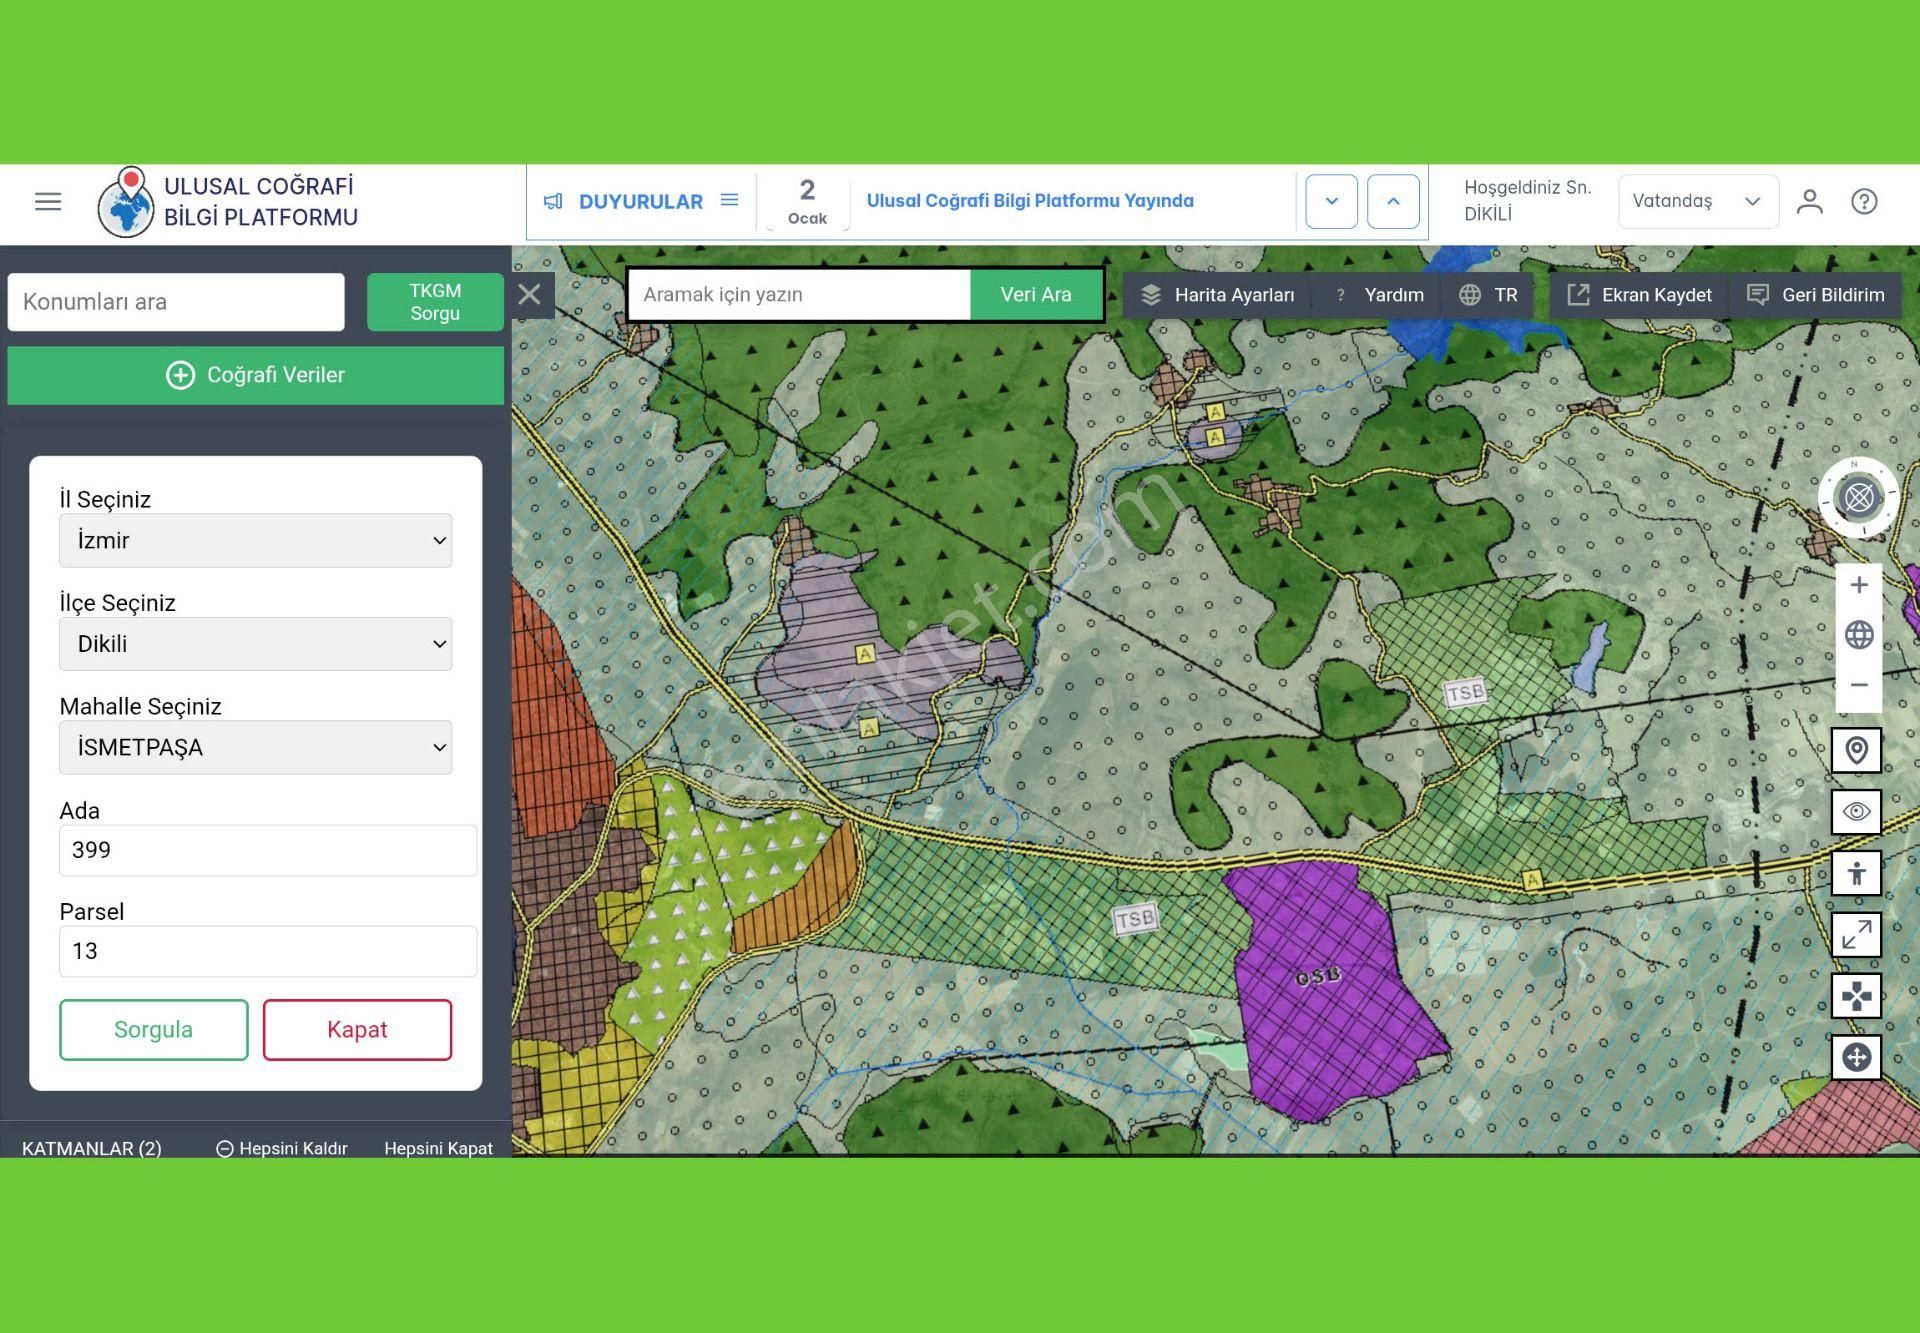Click the accessibility person icon
1920x1333 pixels.
click(1856, 873)
